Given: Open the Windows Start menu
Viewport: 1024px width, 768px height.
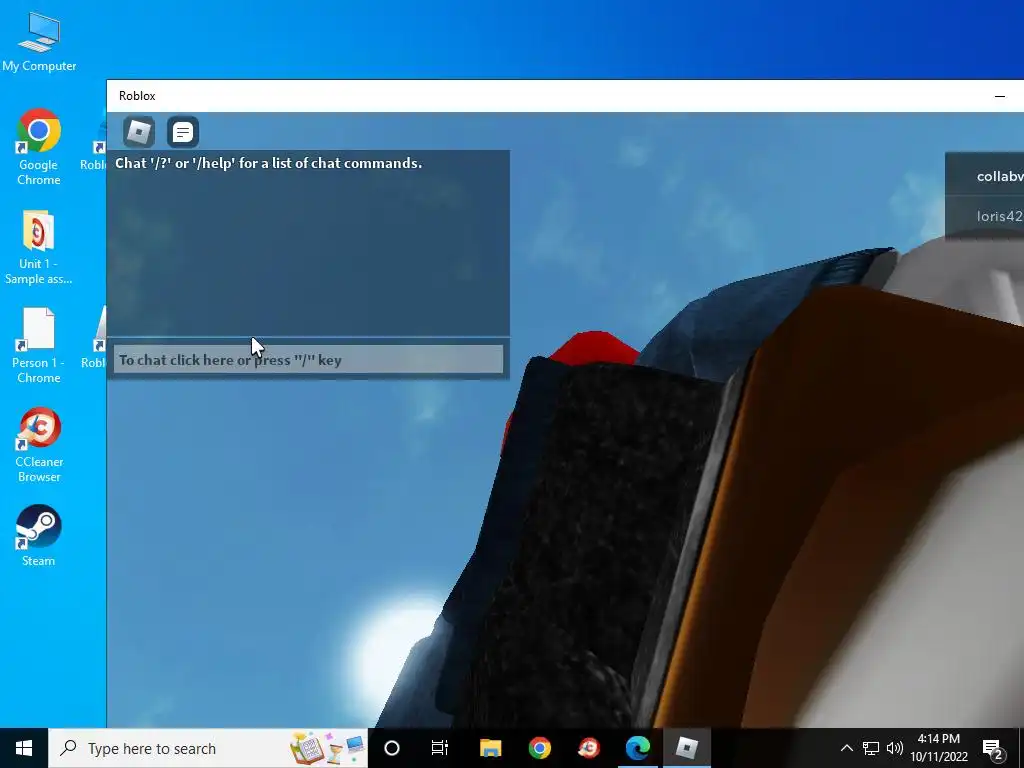Looking at the screenshot, I should [24, 748].
